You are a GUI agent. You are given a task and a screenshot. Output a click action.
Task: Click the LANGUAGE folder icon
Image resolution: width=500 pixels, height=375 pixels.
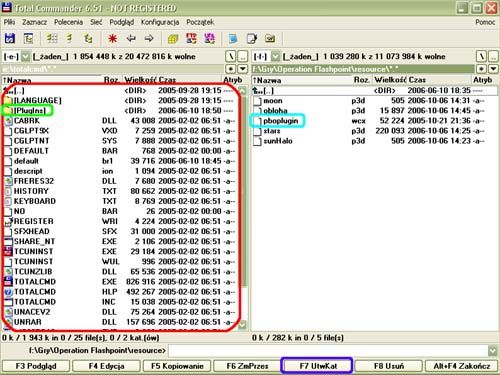(8, 101)
